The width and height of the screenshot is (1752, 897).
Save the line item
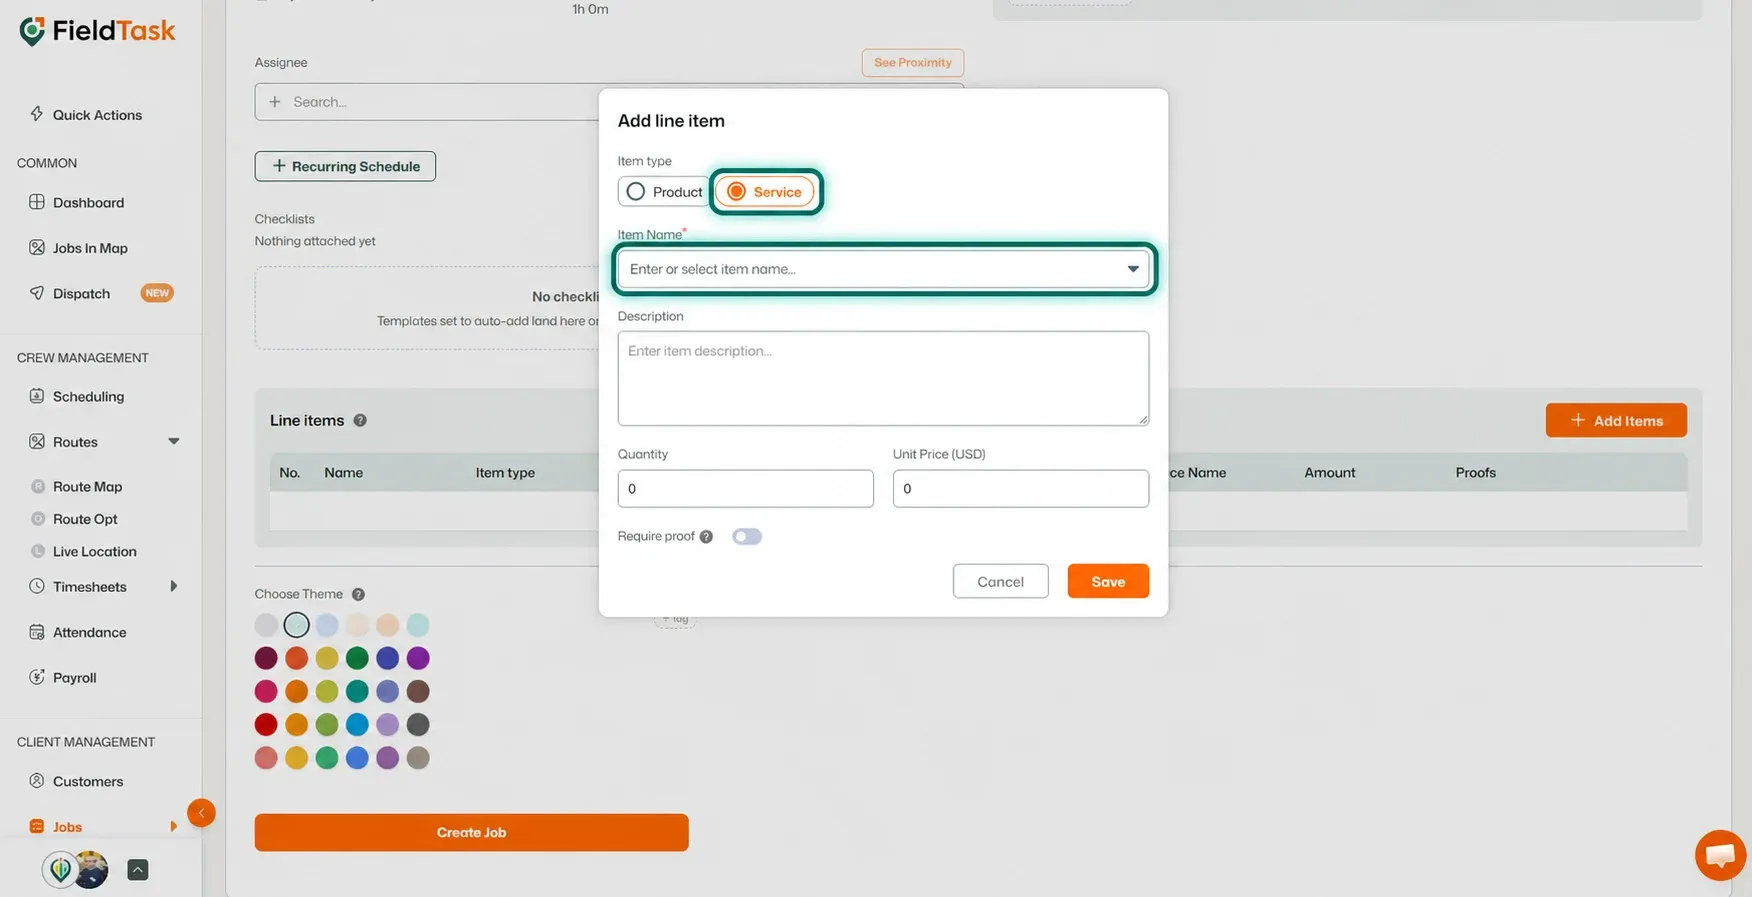(x=1108, y=581)
